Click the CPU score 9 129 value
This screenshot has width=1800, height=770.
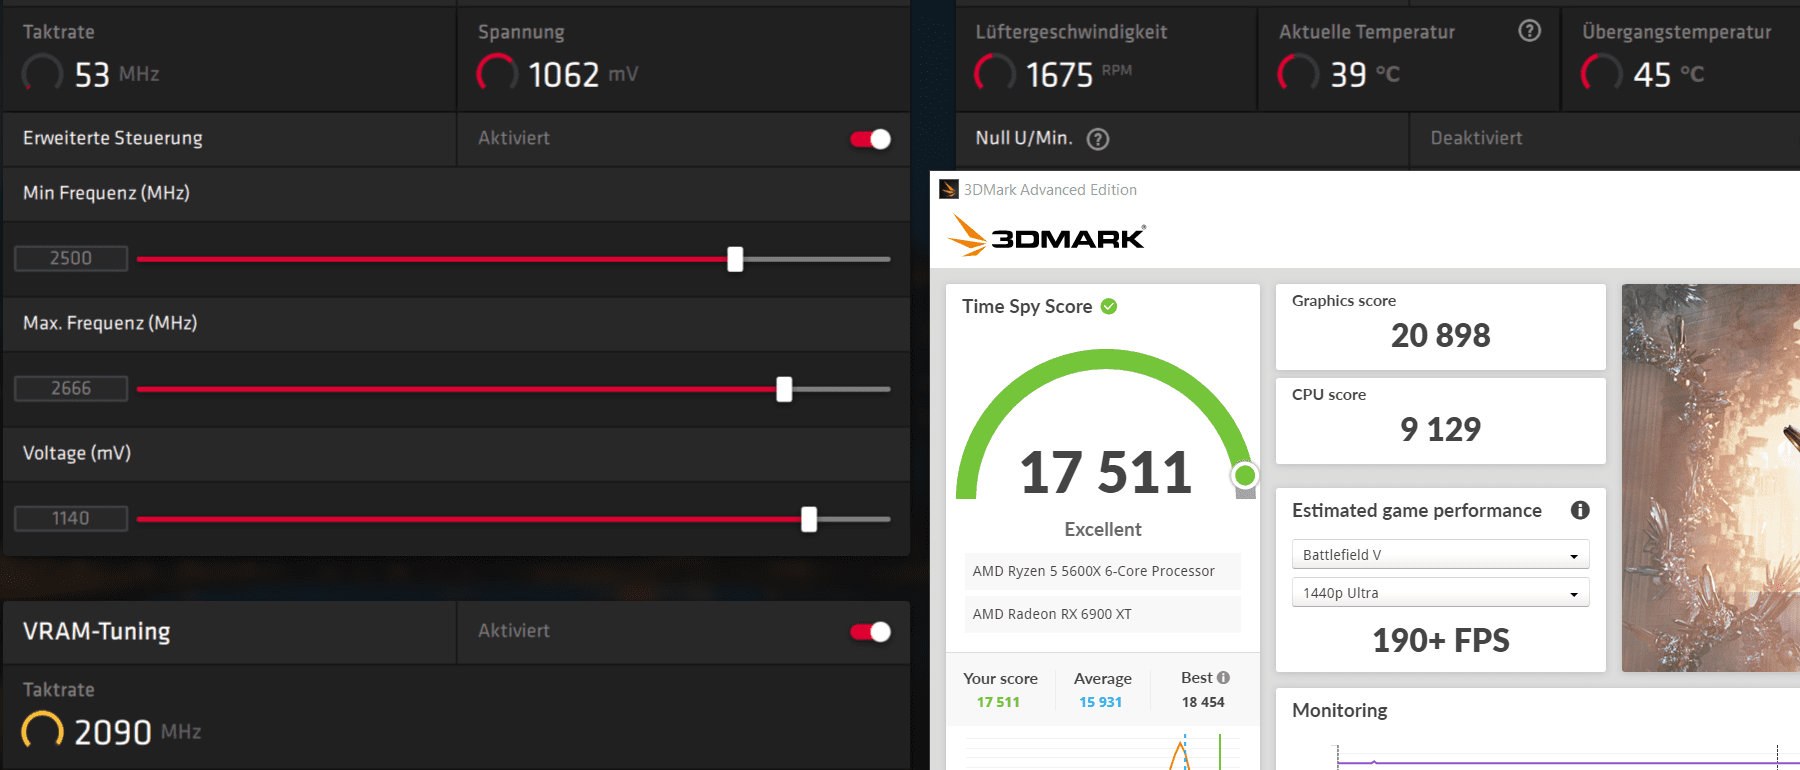1440,429
